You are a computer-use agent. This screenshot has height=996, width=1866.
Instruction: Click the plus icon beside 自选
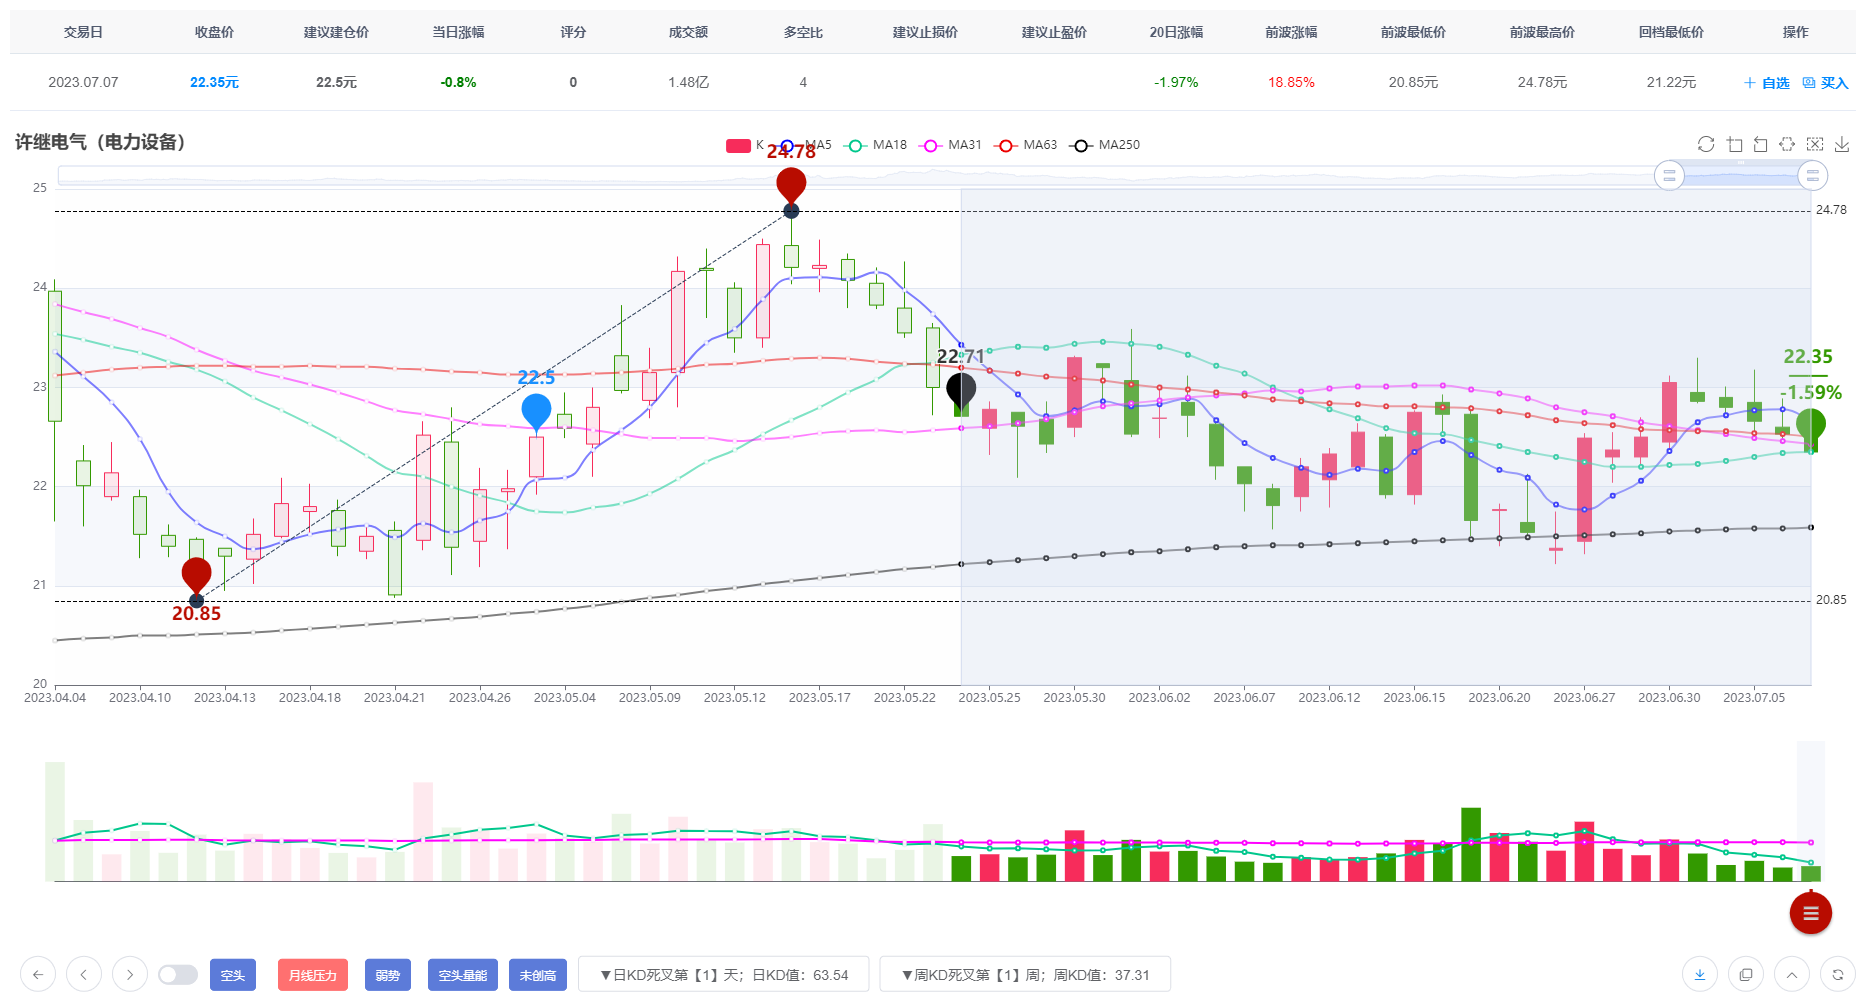[1750, 83]
